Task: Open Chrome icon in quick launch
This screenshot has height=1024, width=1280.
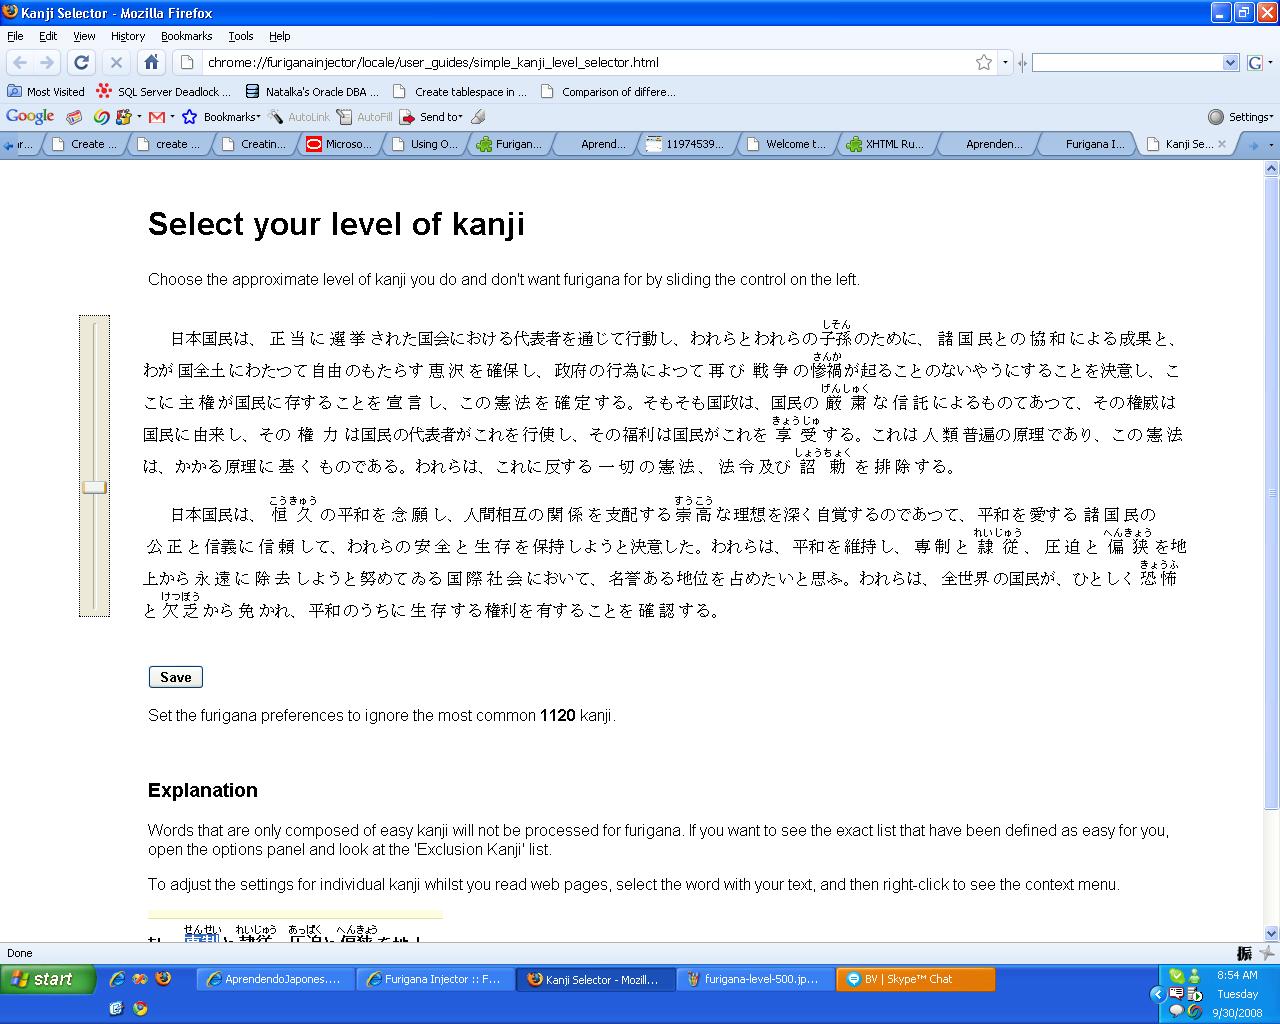Action: pos(141,1008)
